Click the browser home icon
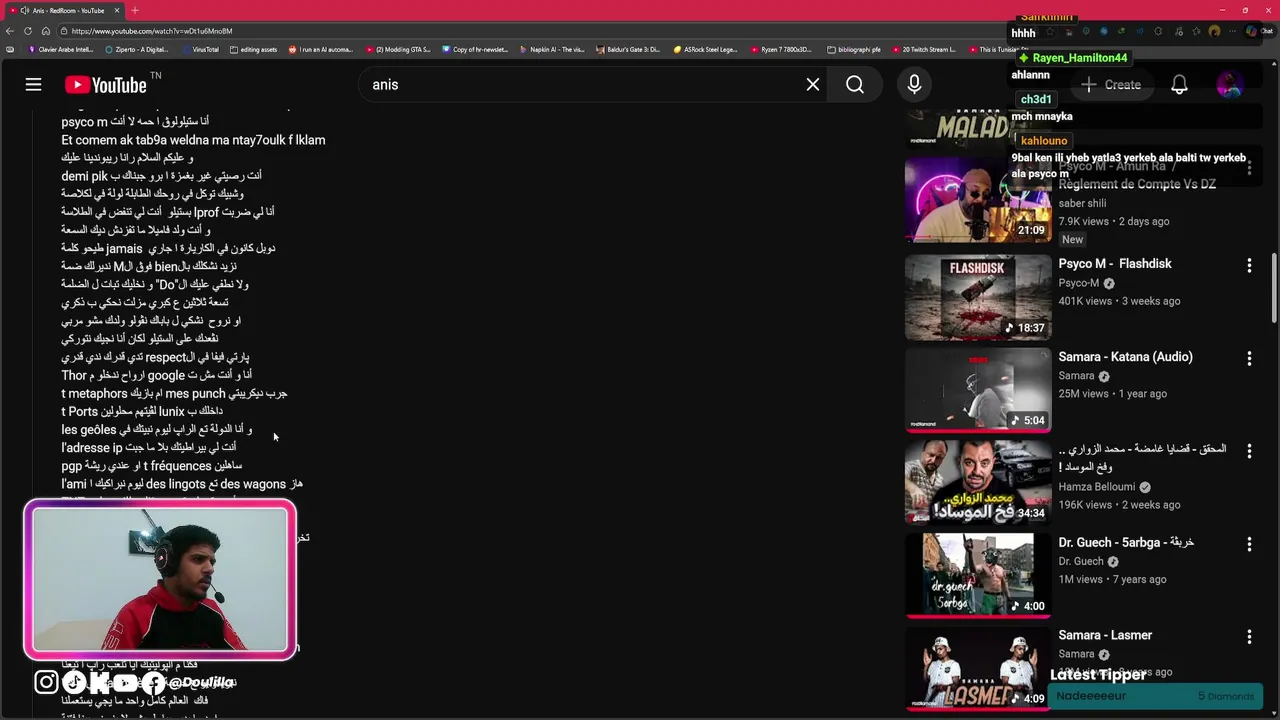 pyautogui.click(x=45, y=31)
